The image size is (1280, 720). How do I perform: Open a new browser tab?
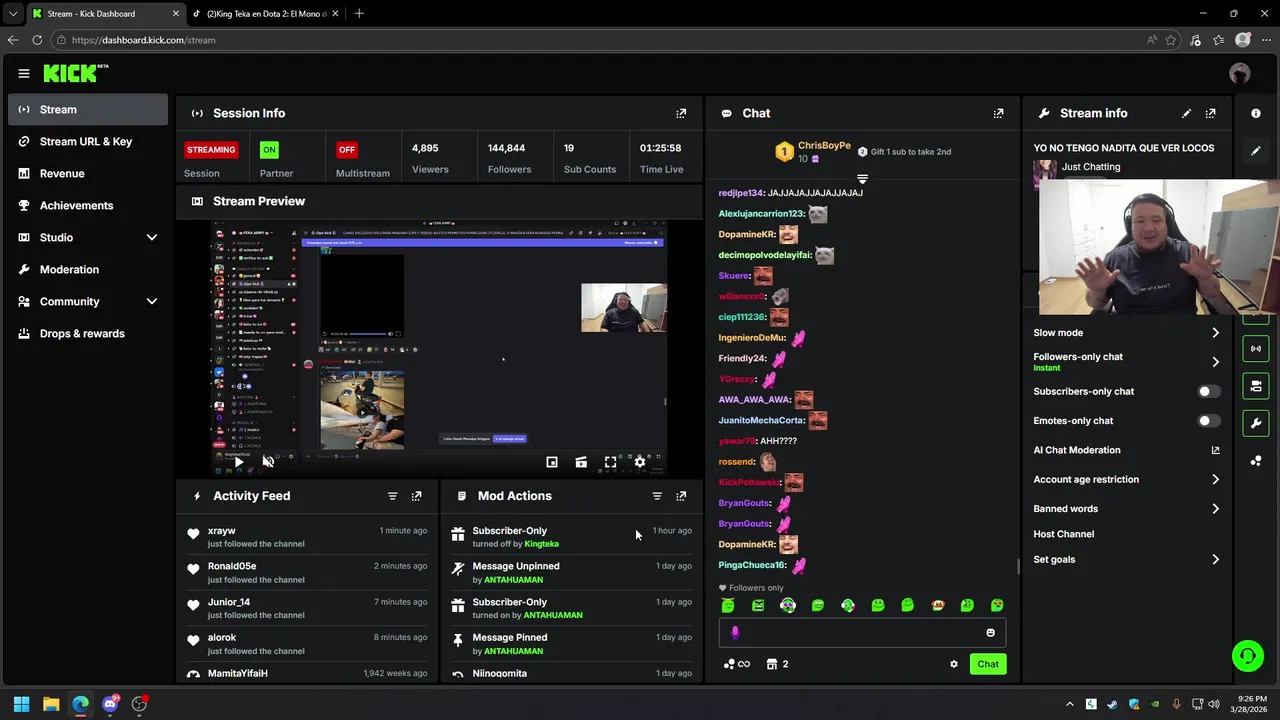(x=359, y=14)
